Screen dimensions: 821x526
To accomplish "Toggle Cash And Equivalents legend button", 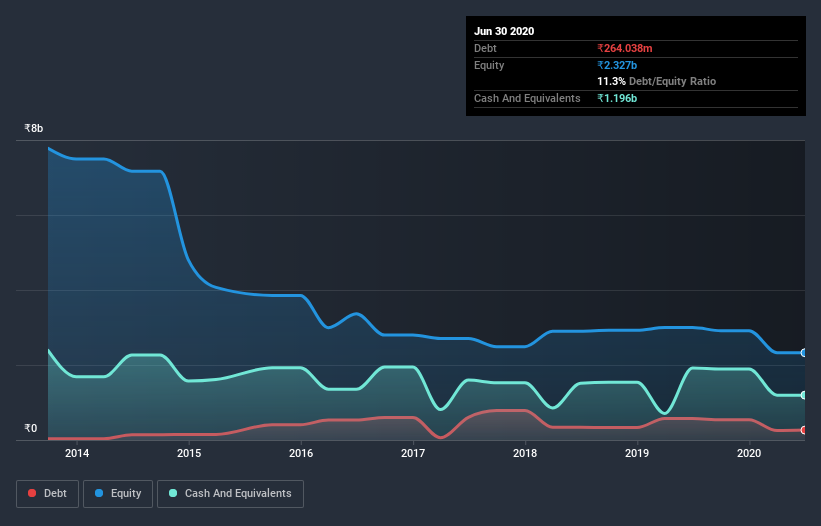I will coord(230,494).
